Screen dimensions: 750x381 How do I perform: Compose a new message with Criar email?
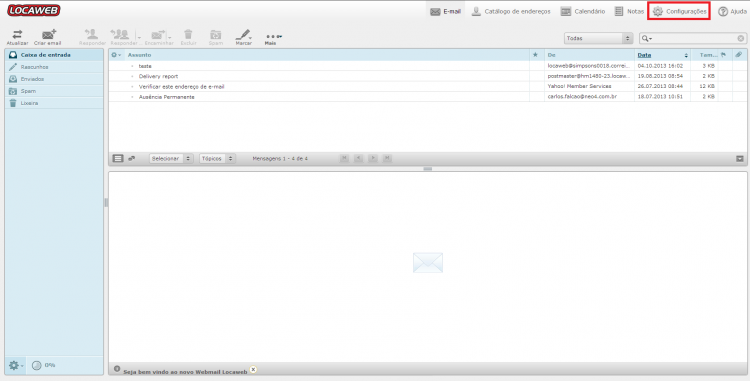point(48,37)
